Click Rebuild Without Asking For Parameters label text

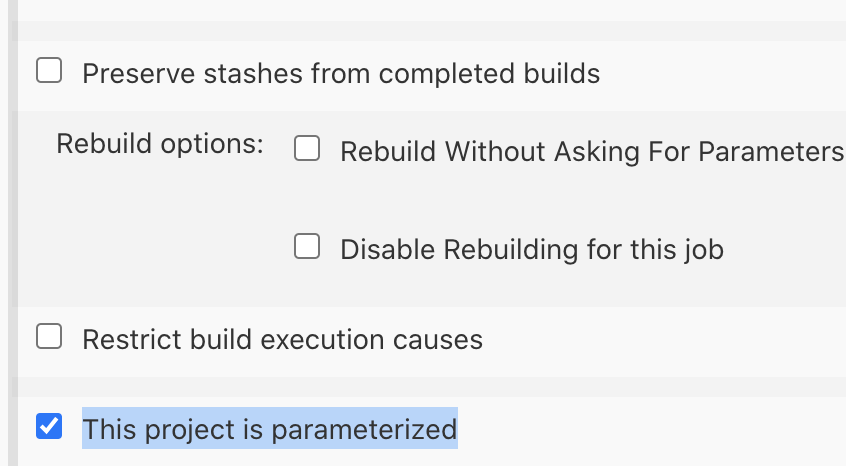(590, 152)
